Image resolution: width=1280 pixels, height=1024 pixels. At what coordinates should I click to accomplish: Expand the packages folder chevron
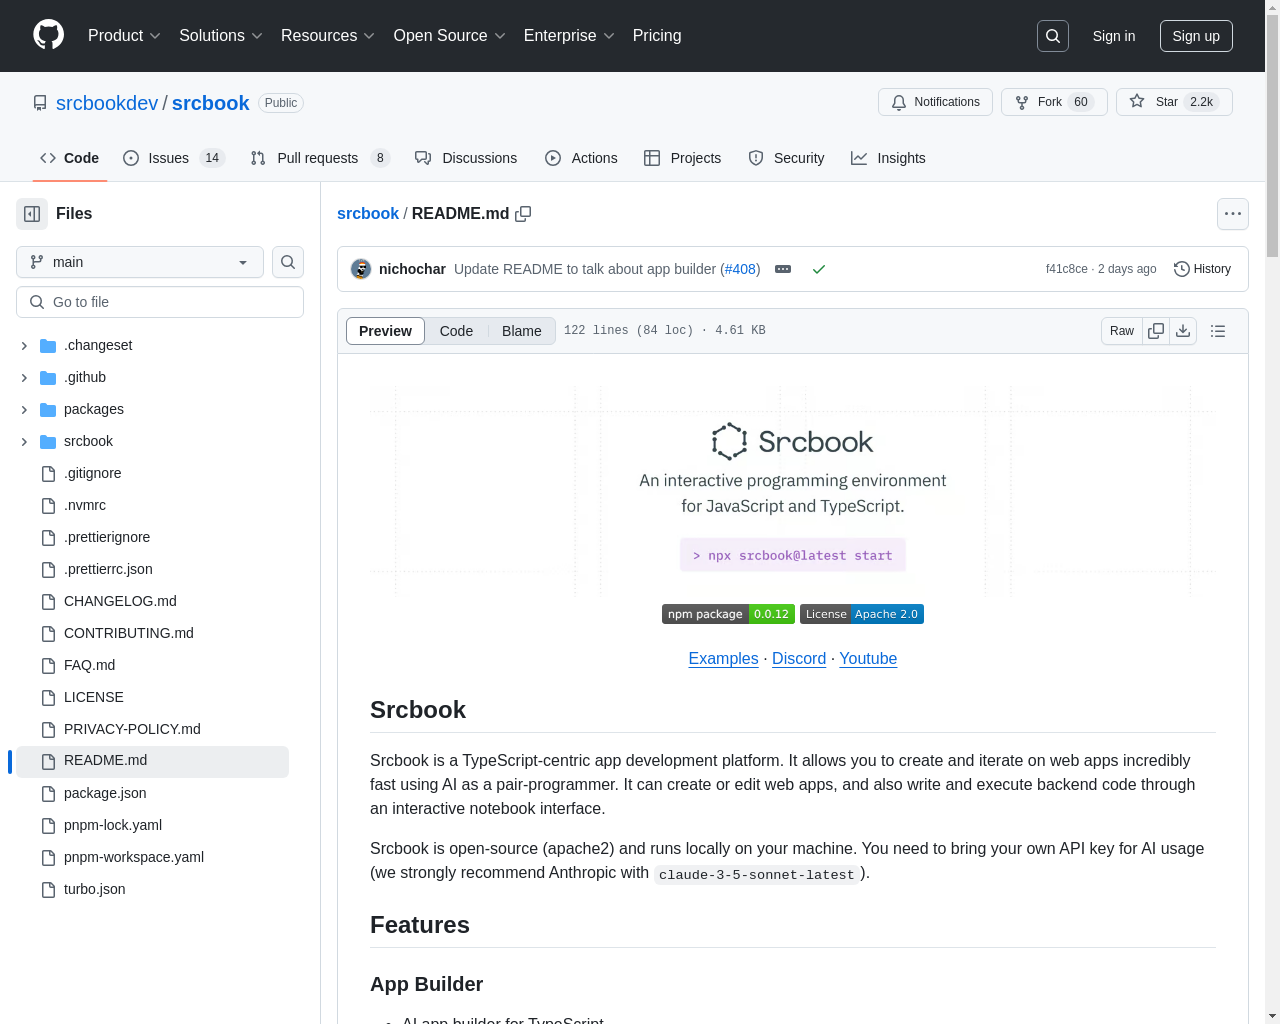click(24, 409)
